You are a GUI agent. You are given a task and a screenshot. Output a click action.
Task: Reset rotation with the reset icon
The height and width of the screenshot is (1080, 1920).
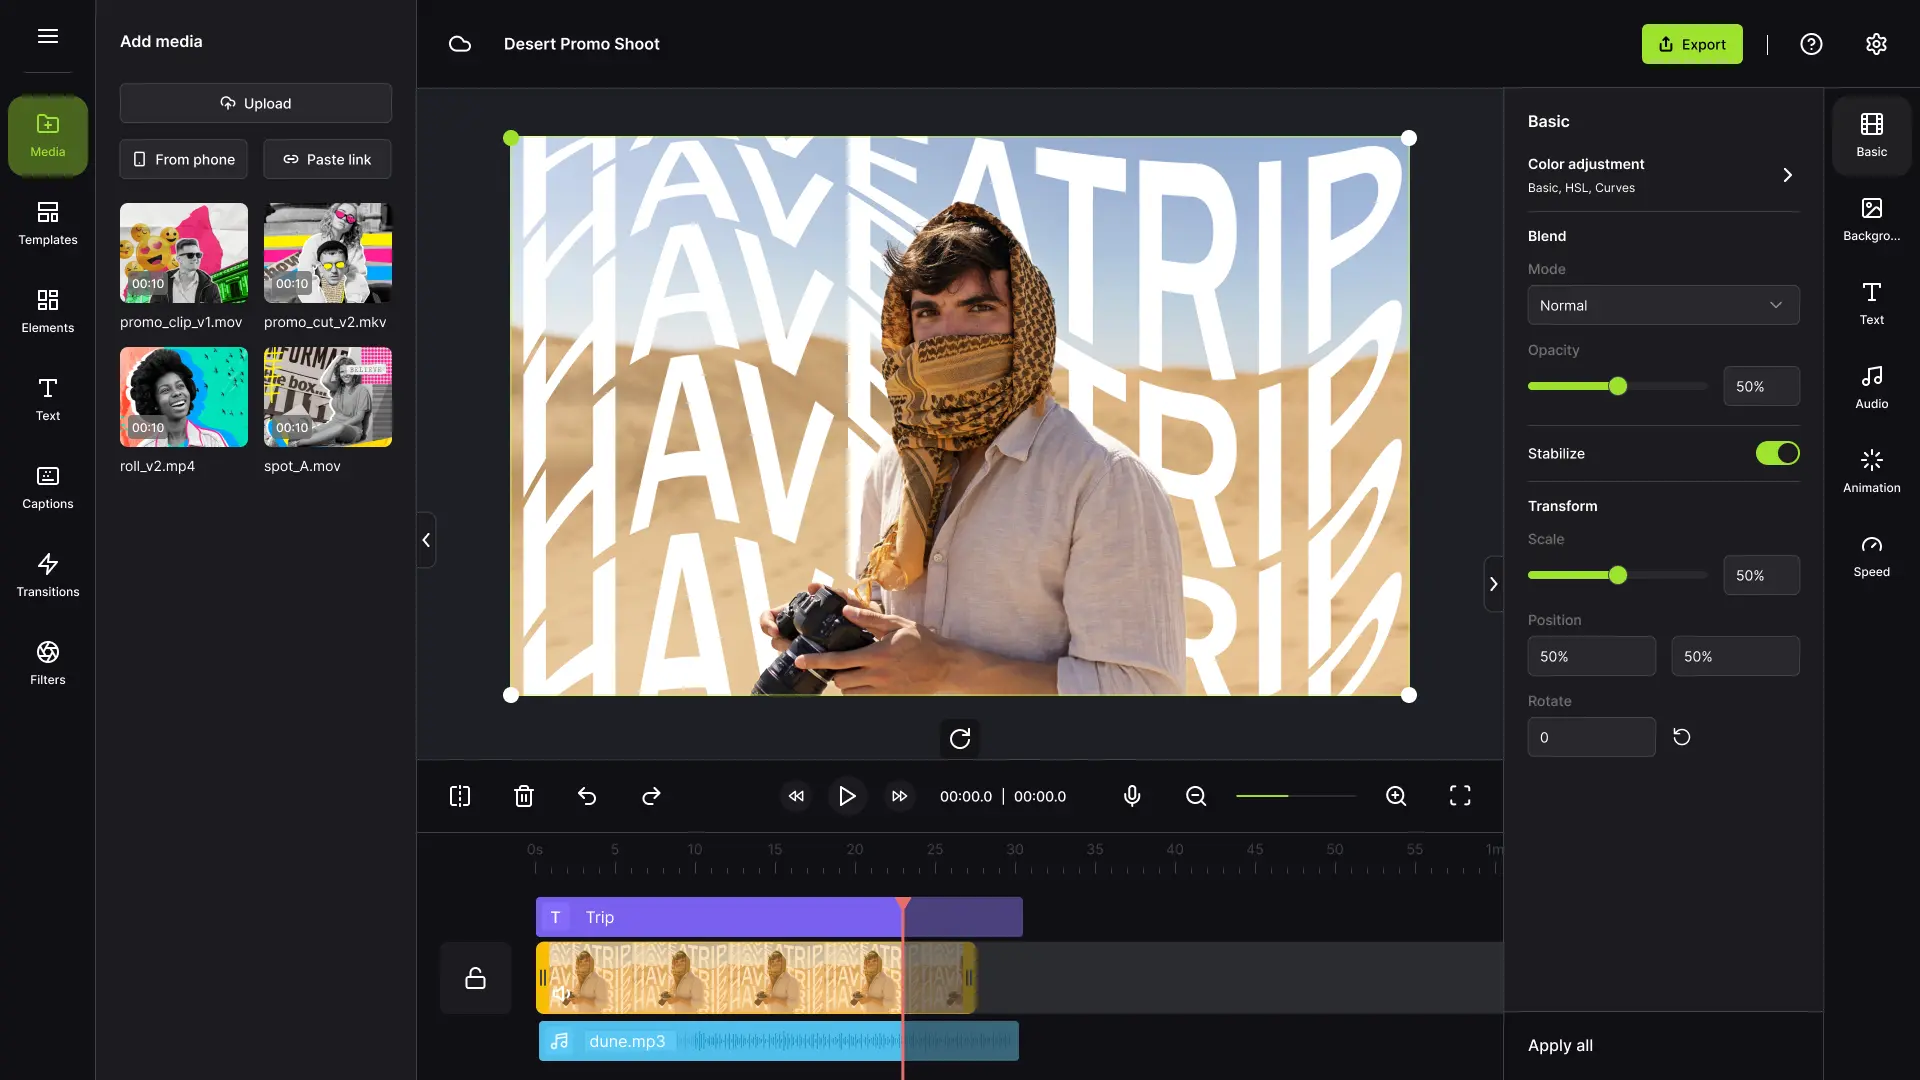point(1682,737)
